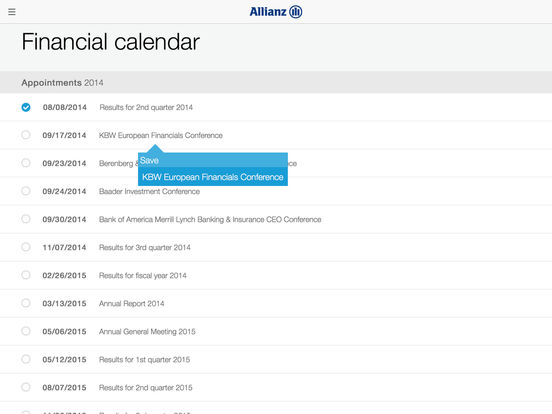Select the 09/17/2014 KBW Conference radio circle
The image size is (552, 414).
[x=26, y=135]
